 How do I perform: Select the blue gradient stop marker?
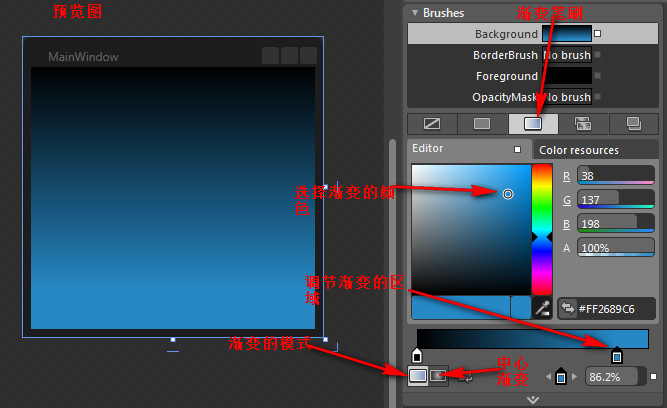(617, 355)
